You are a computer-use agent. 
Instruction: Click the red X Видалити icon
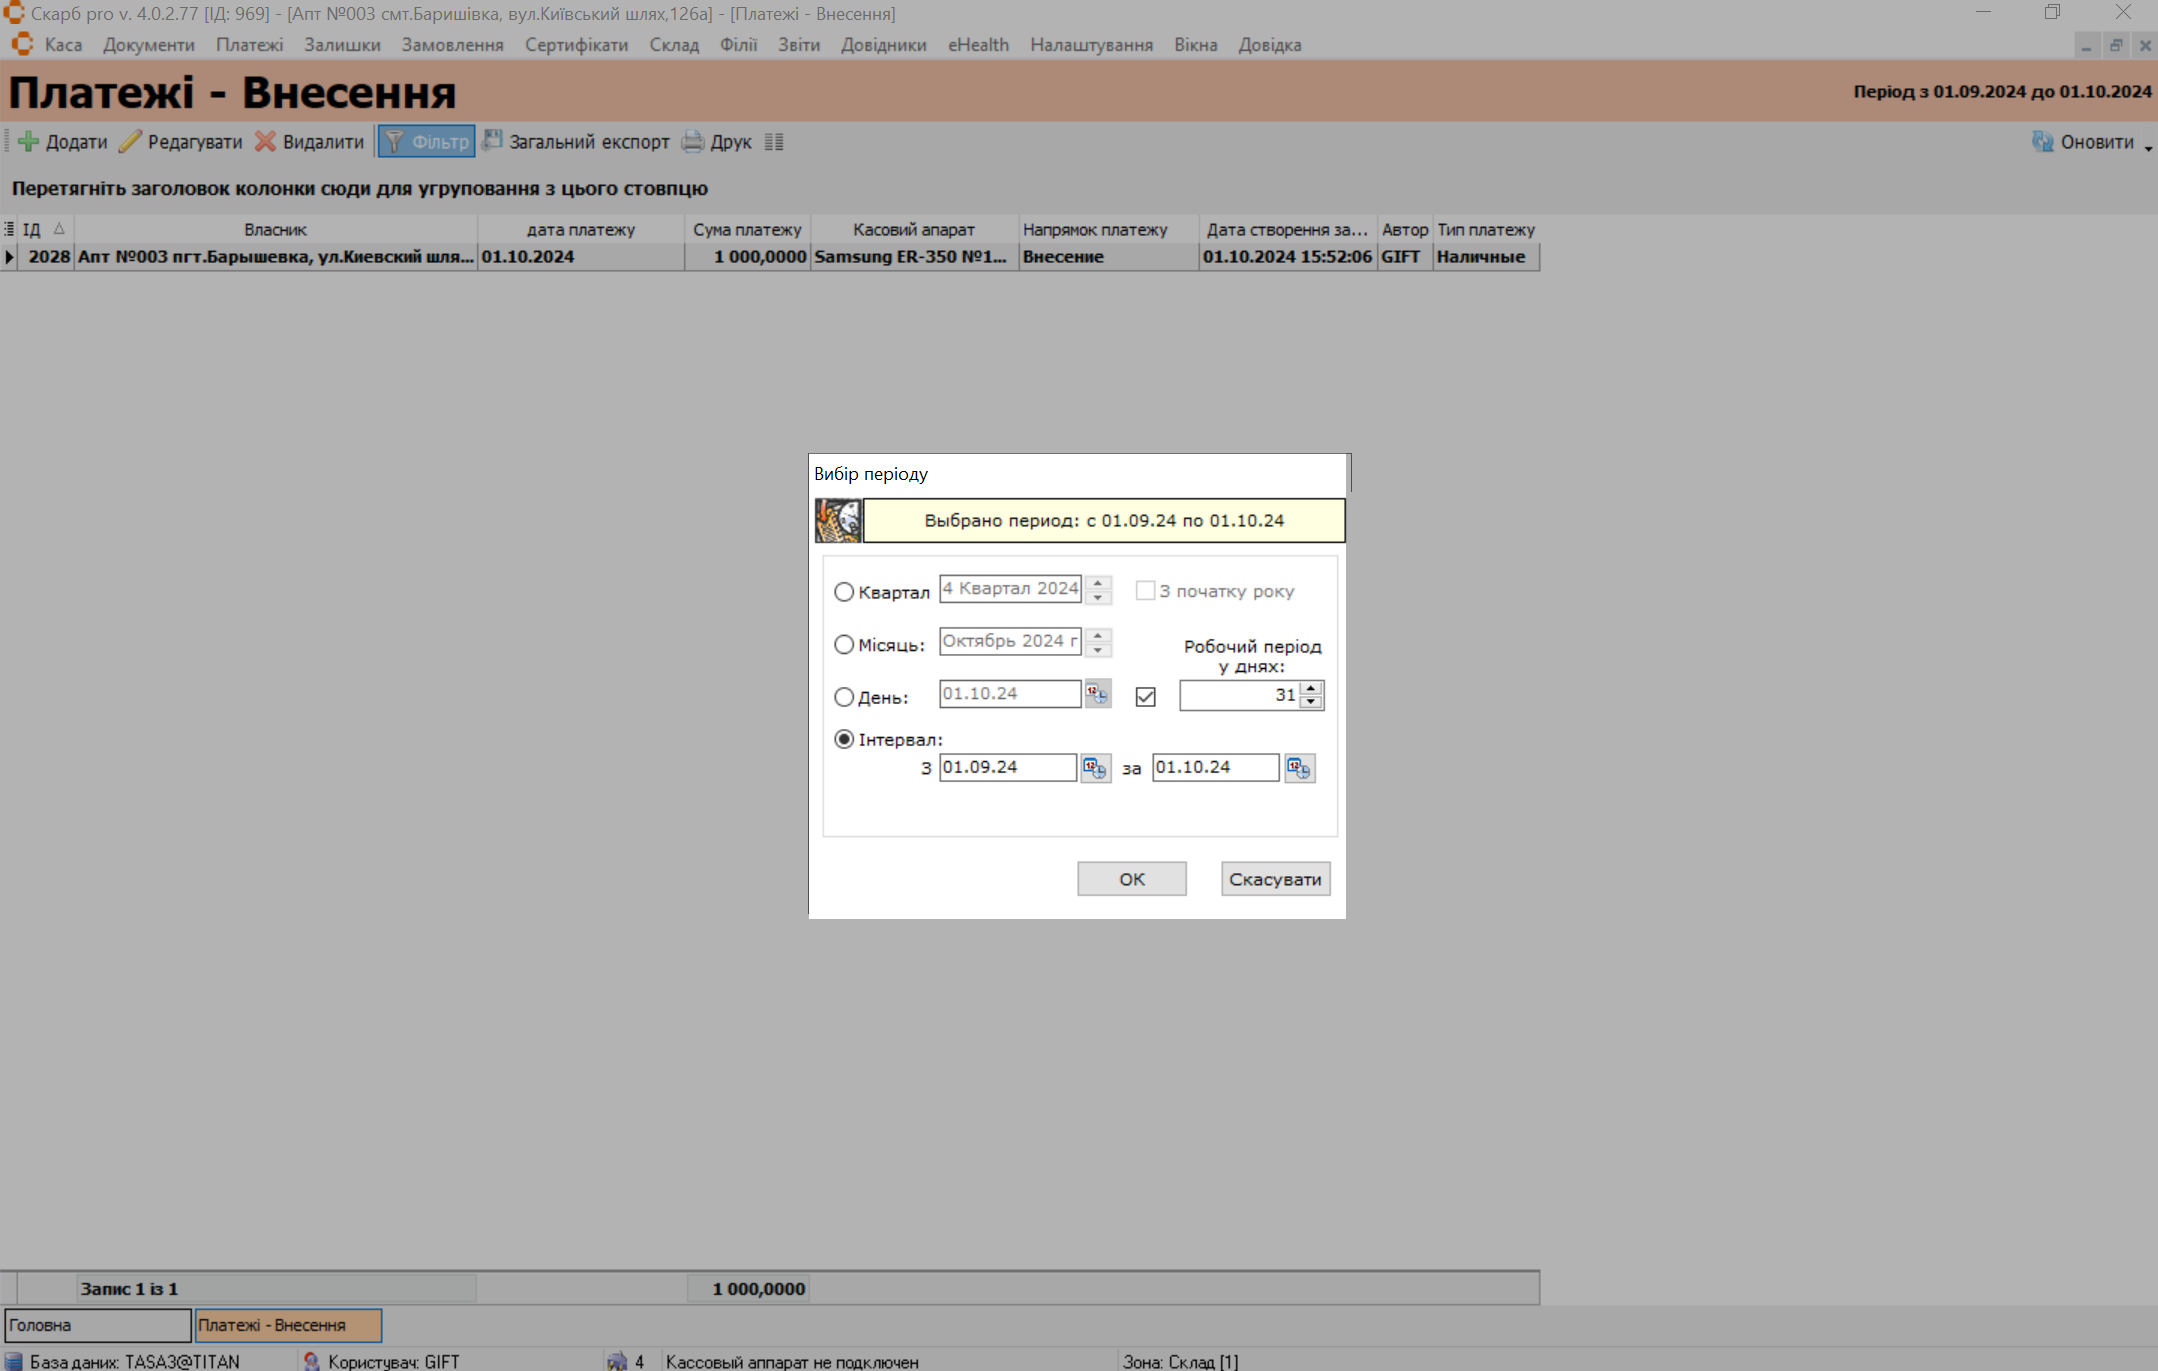click(x=265, y=142)
